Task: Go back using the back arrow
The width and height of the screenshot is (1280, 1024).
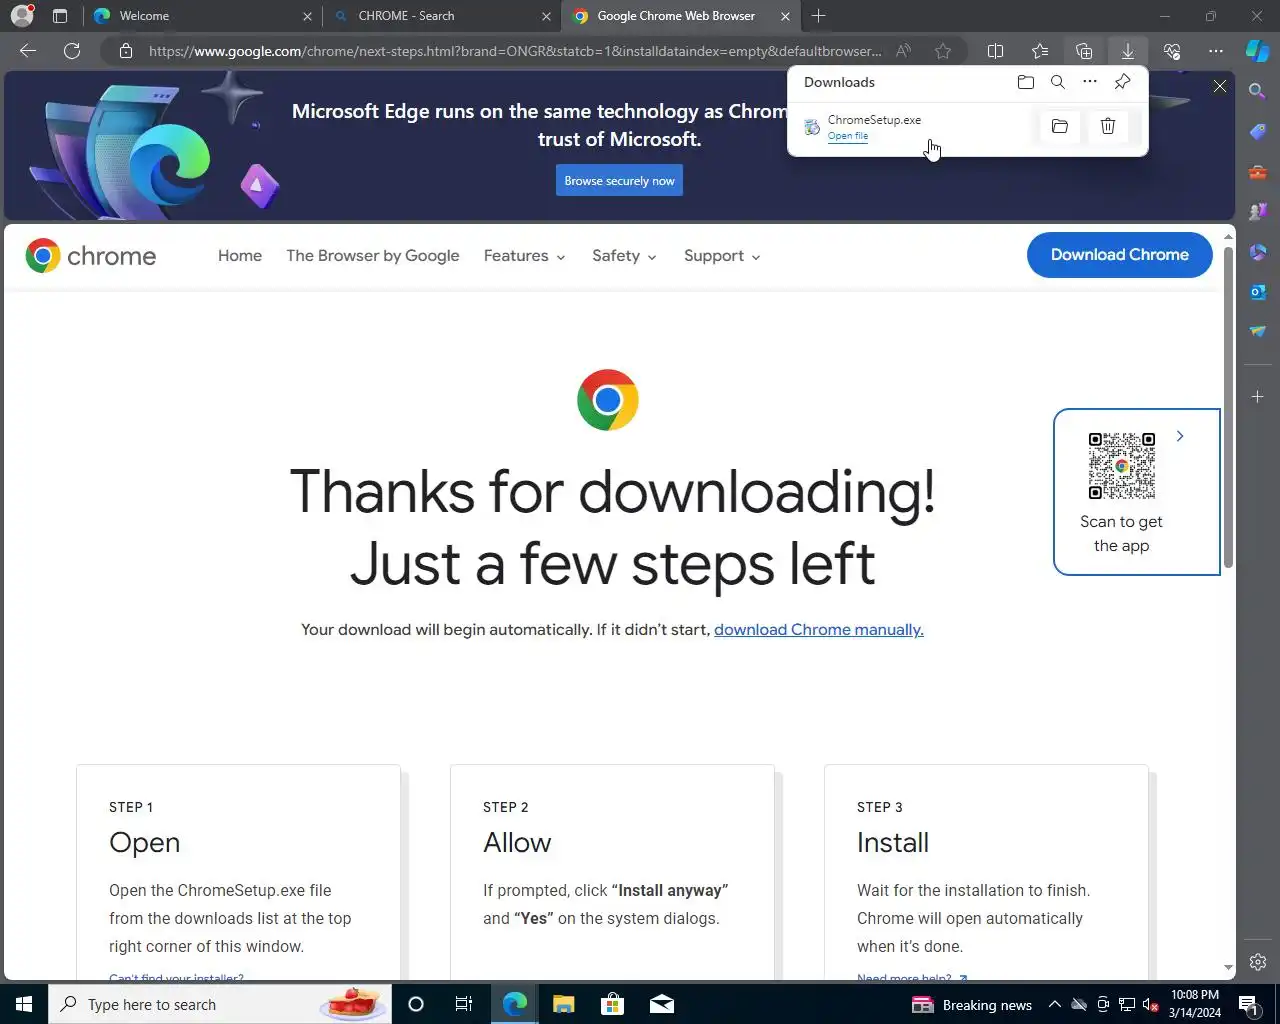Action: 28,51
